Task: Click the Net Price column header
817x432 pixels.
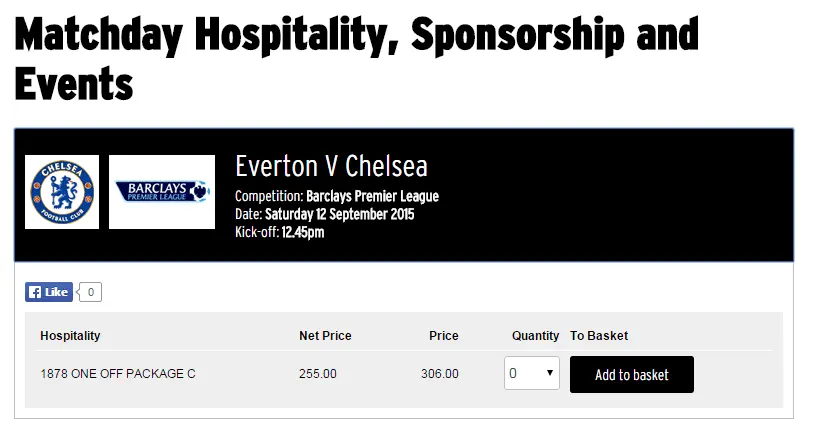Action: click(325, 336)
